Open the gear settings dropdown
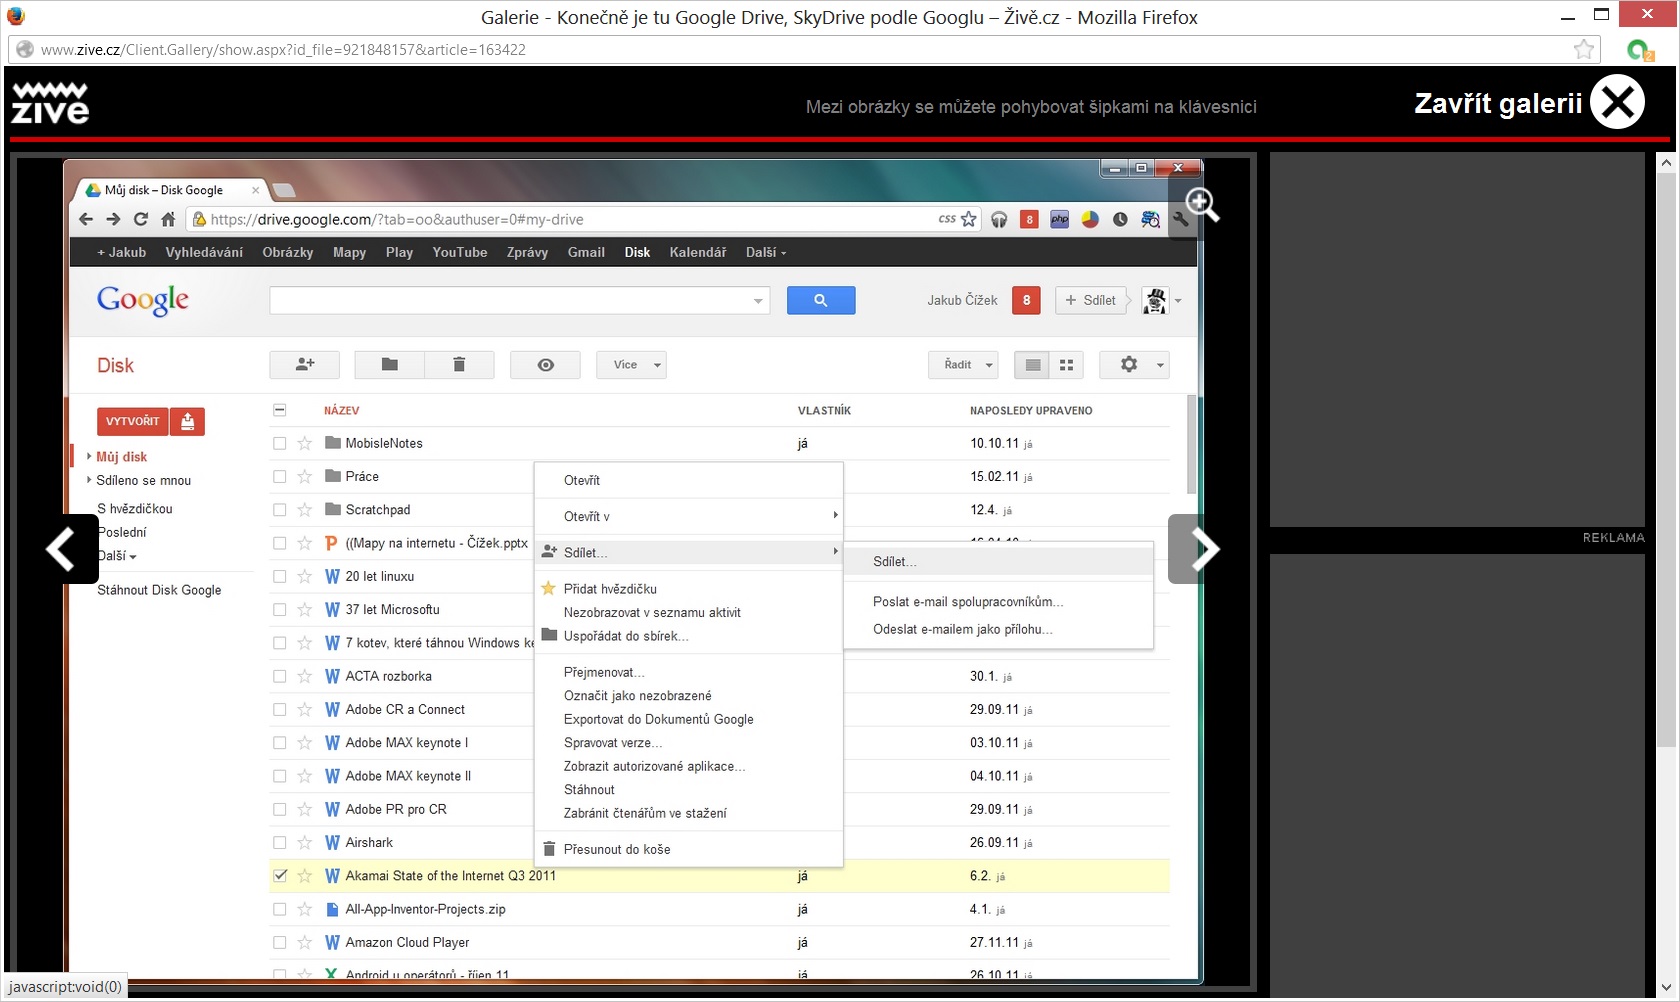 [x=1134, y=365]
